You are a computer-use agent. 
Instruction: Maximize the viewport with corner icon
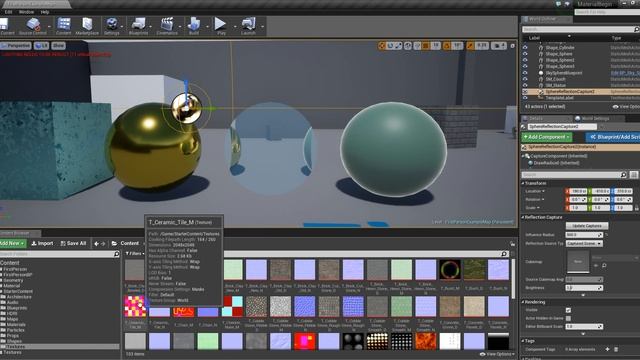coord(513,46)
